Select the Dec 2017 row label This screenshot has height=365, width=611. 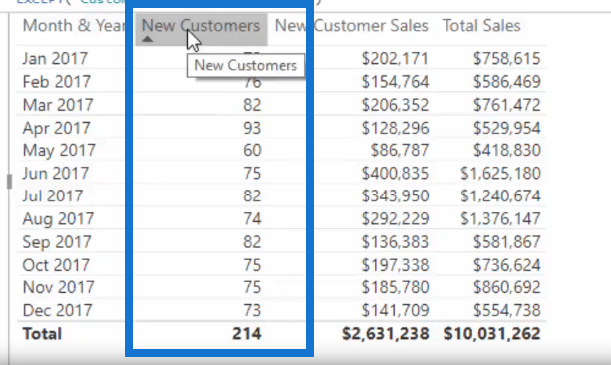57,310
